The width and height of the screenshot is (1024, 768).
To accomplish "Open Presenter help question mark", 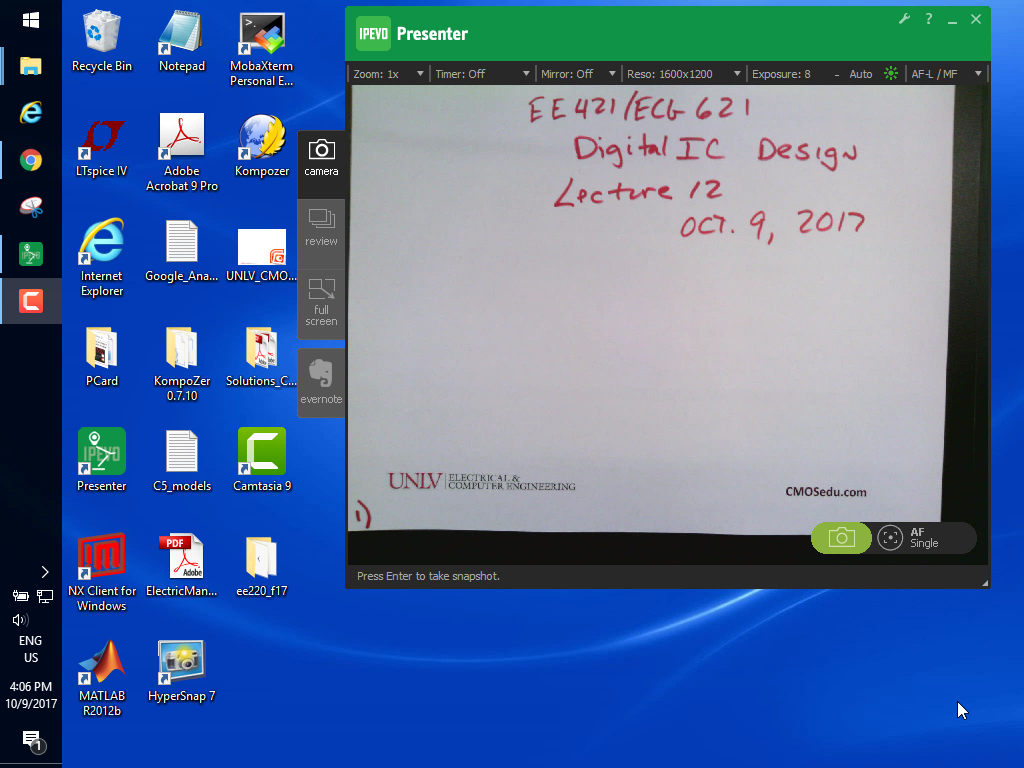I will (x=929, y=19).
